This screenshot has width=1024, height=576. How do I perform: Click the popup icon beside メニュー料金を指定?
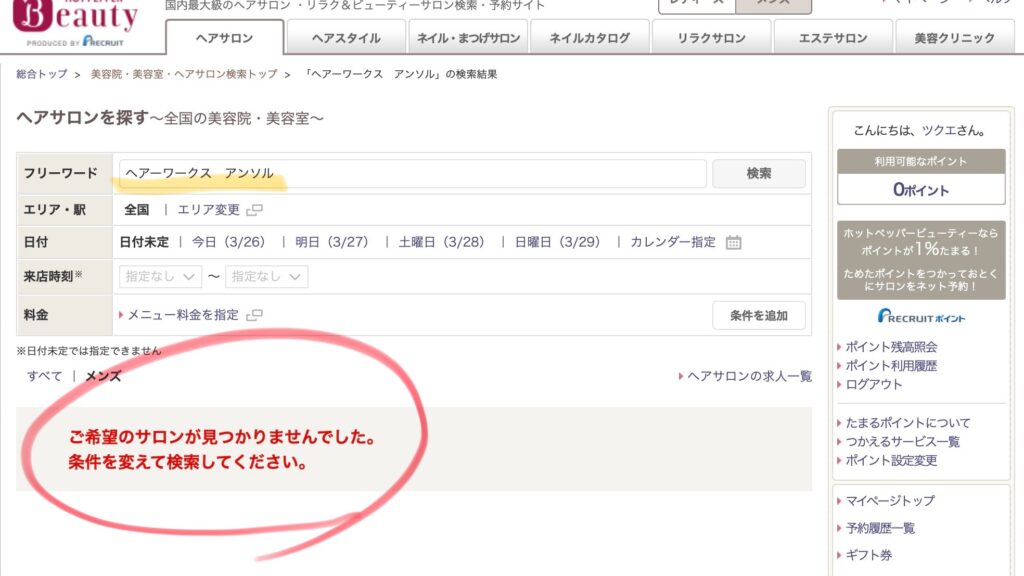tap(254, 315)
